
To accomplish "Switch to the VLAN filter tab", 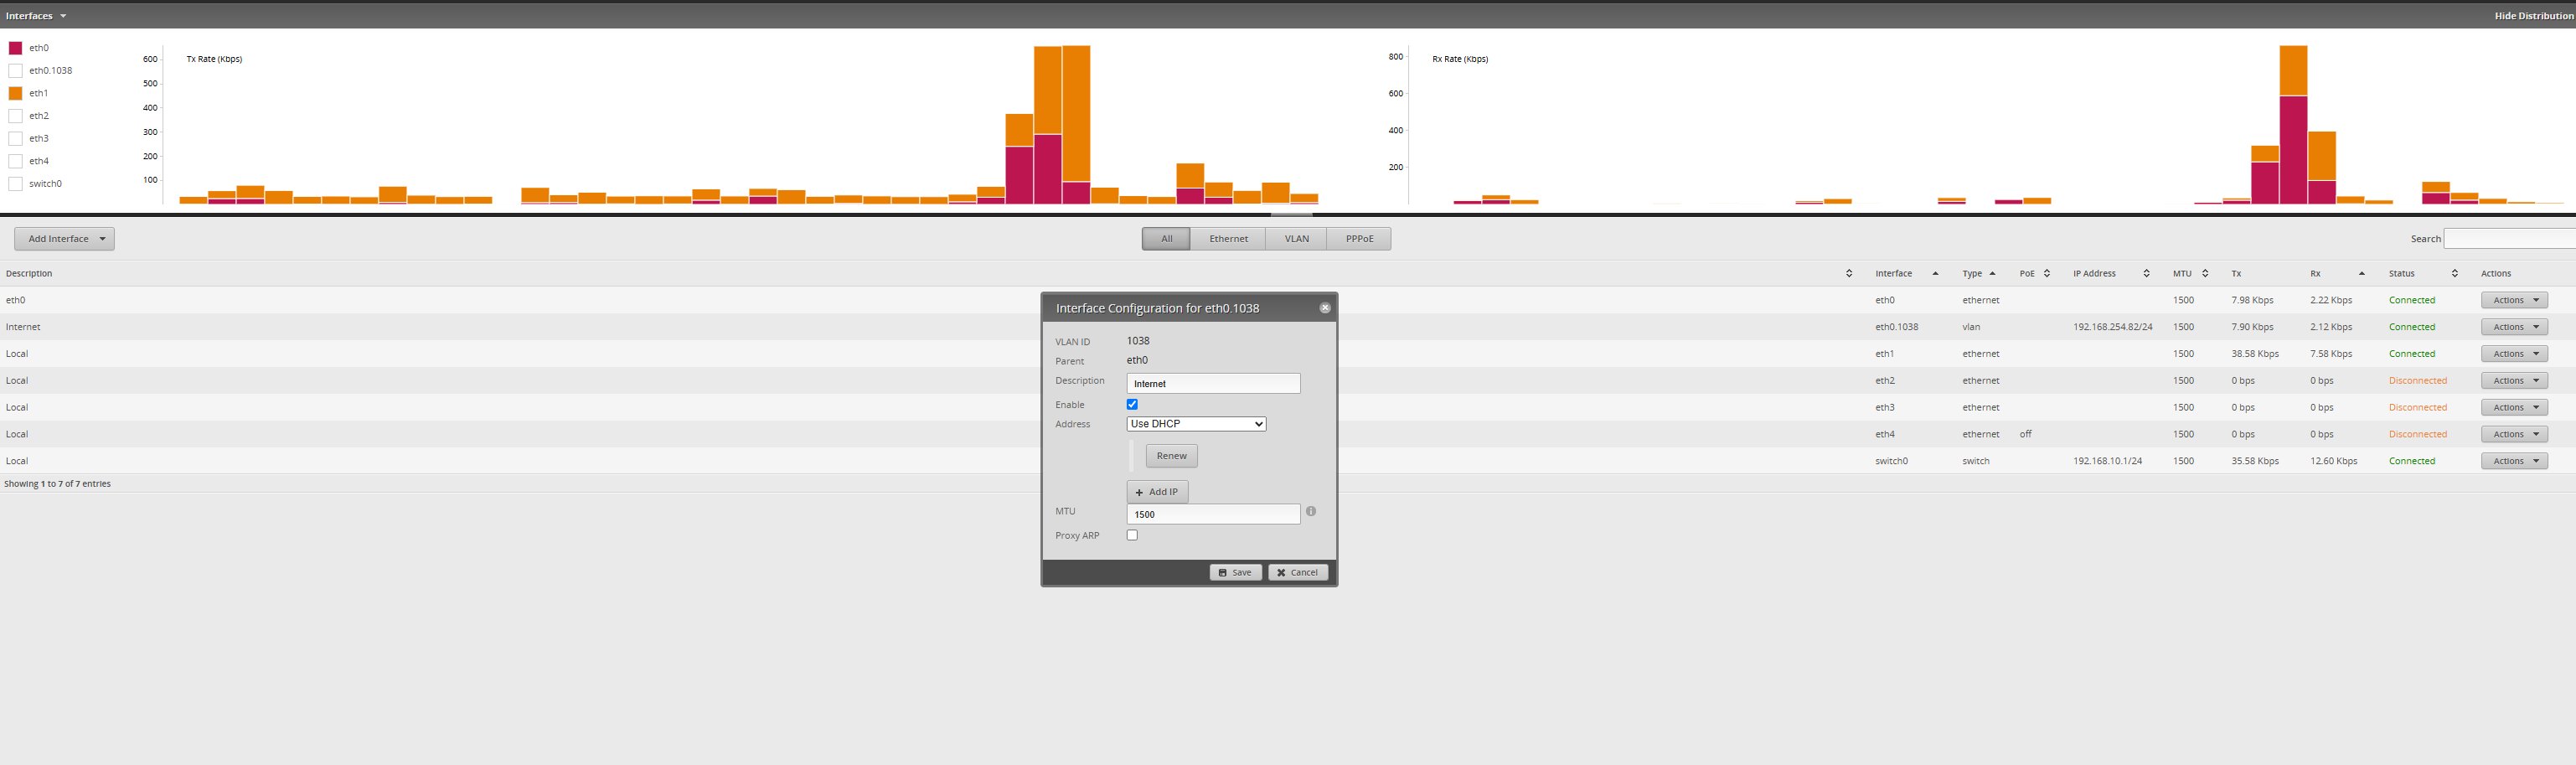I will pos(1296,239).
